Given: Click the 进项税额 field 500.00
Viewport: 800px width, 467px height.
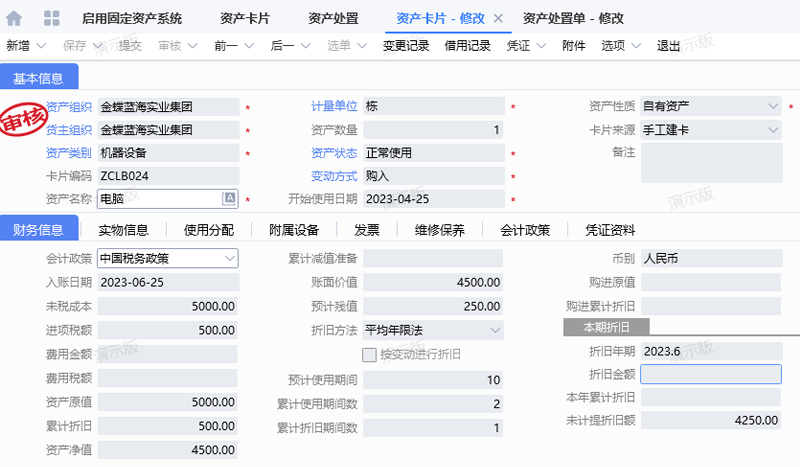Looking at the screenshot, I should [x=168, y=330].
